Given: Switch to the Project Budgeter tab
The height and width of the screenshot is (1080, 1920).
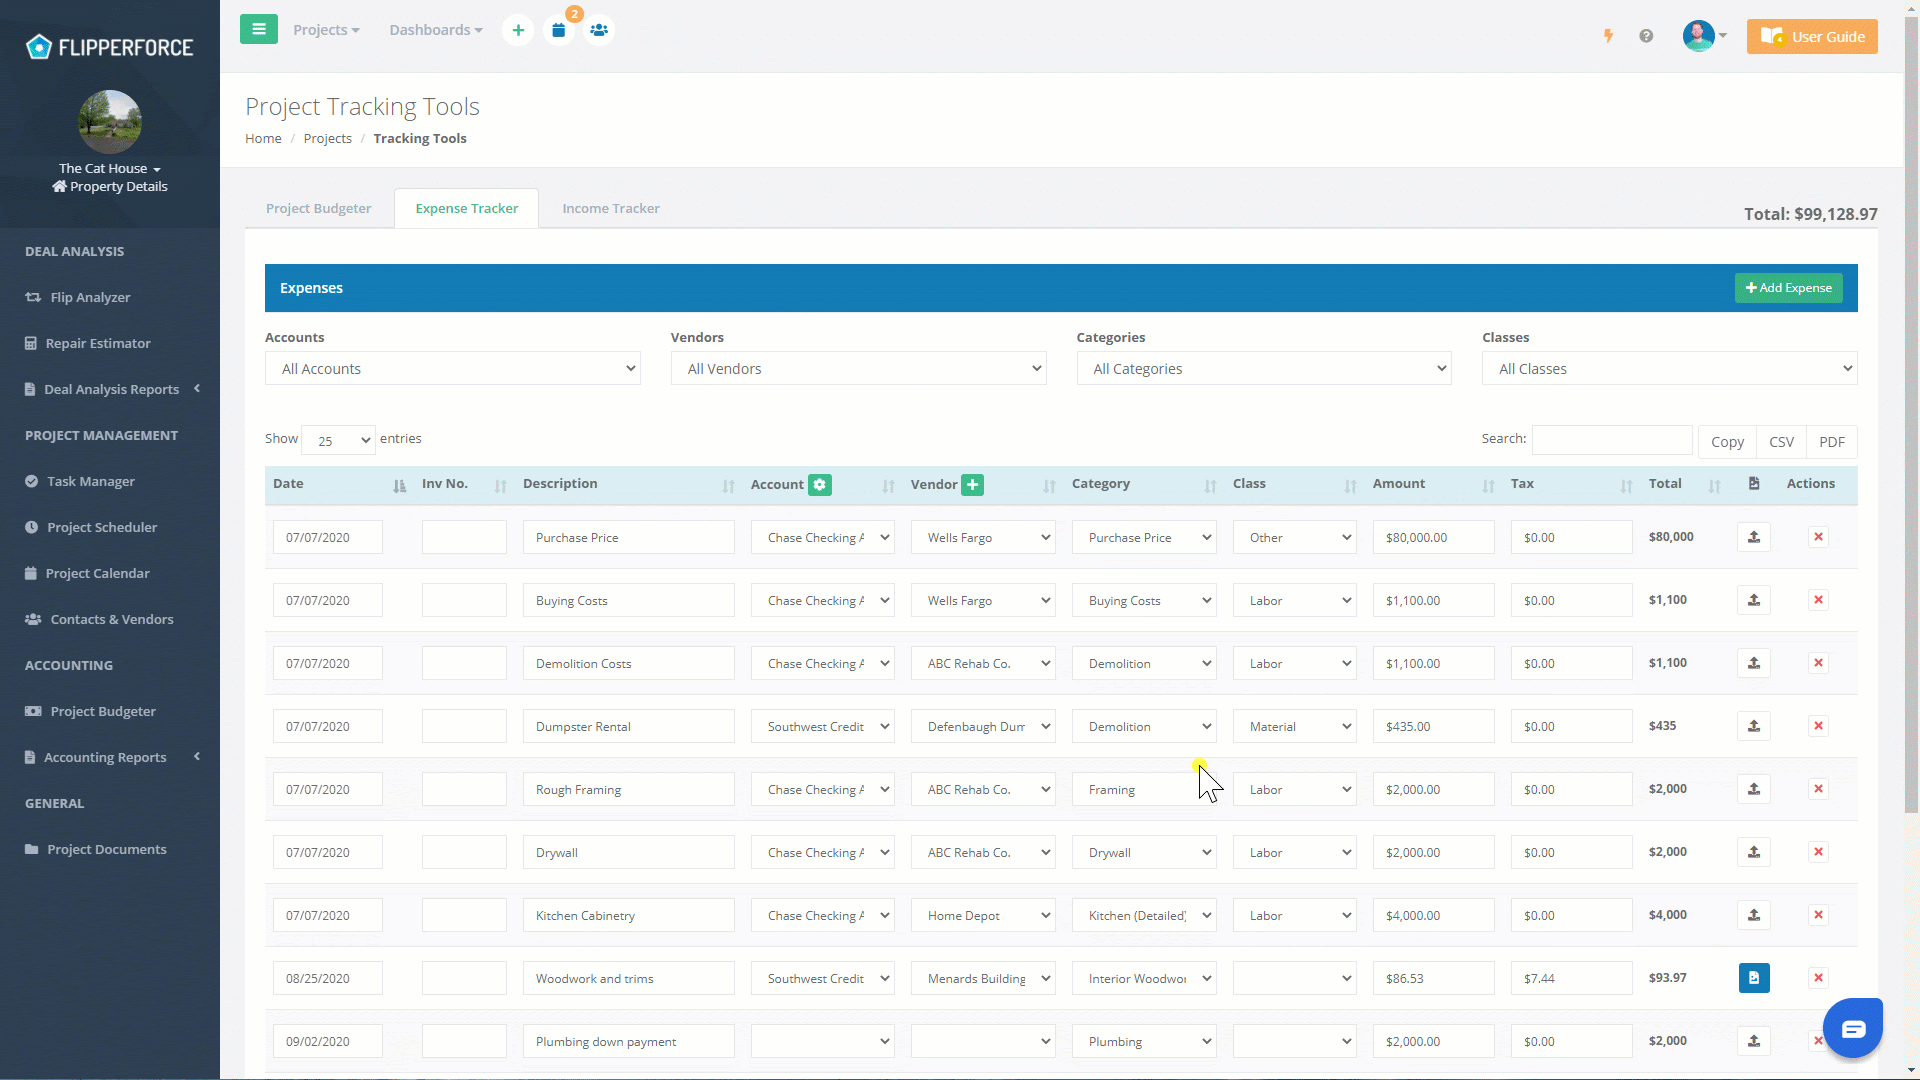Looking at the screenshot, I should [318, 208].
